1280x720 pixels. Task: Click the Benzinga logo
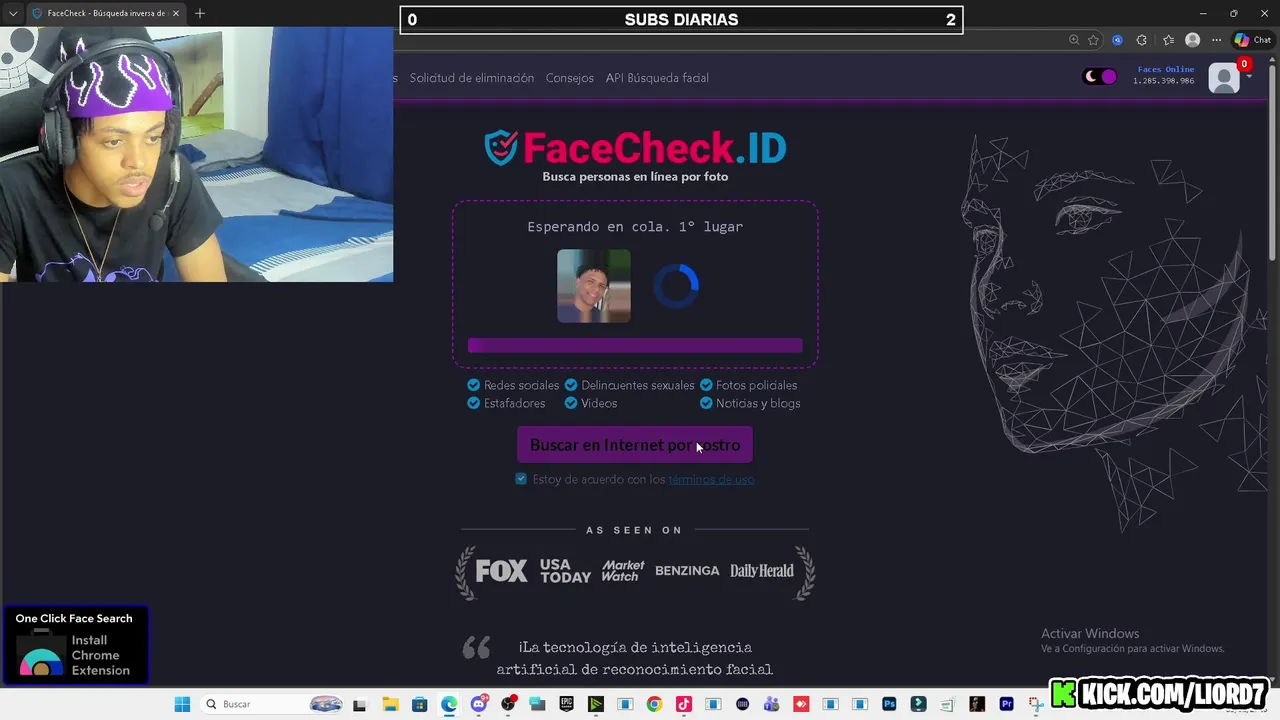pyautogui.click(x=687, y=571)
